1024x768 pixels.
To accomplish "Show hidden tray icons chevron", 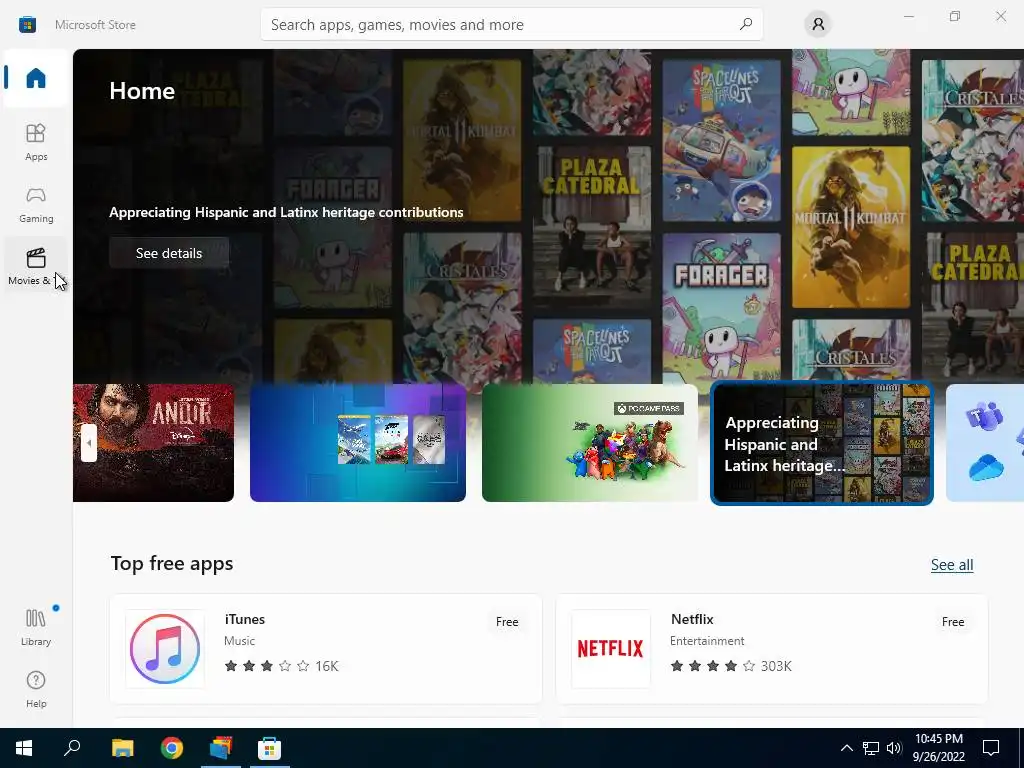I will point(846,748).
